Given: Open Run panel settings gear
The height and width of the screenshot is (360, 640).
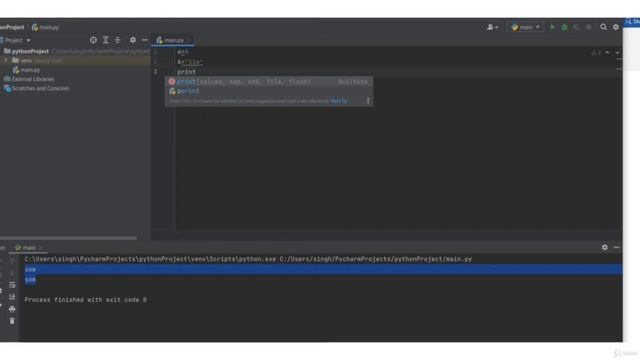Looking at the screenshot, I should [x=604, y=247].
